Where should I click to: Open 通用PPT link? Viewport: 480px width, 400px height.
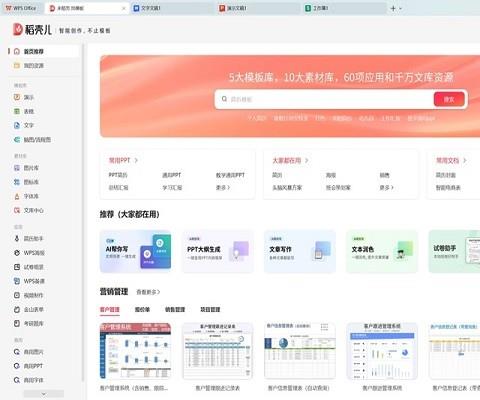(172, 175)
